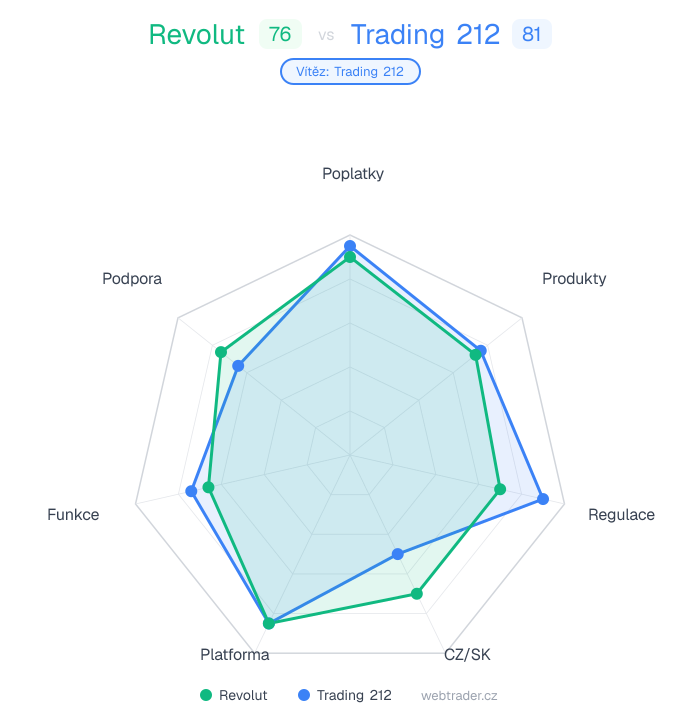Toggle the Revolut legend label

coord(243,695)
